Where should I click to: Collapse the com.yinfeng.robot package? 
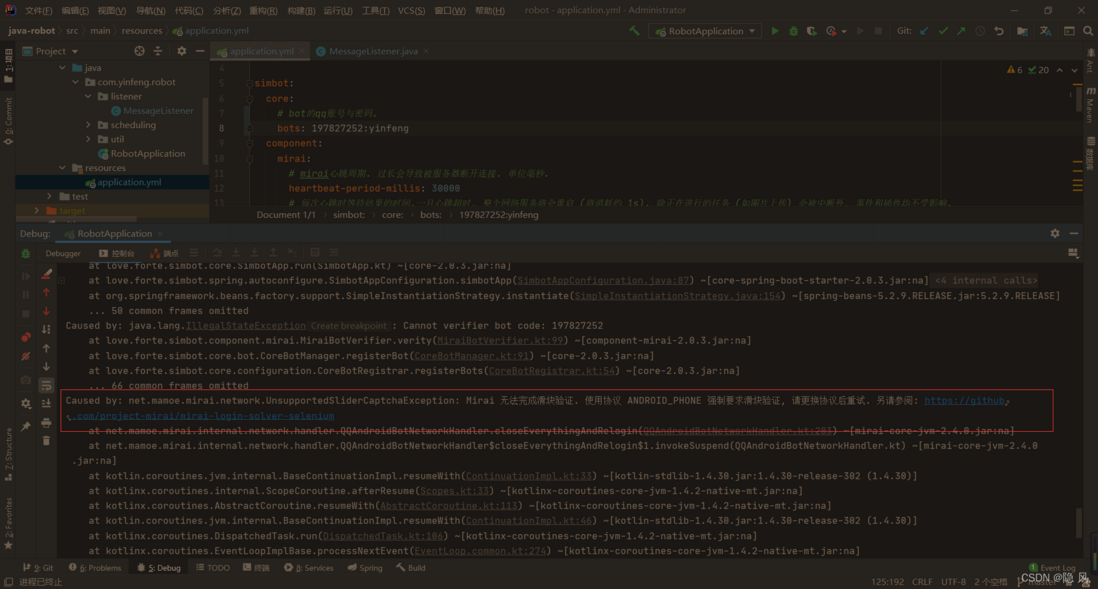pos(75,82)
